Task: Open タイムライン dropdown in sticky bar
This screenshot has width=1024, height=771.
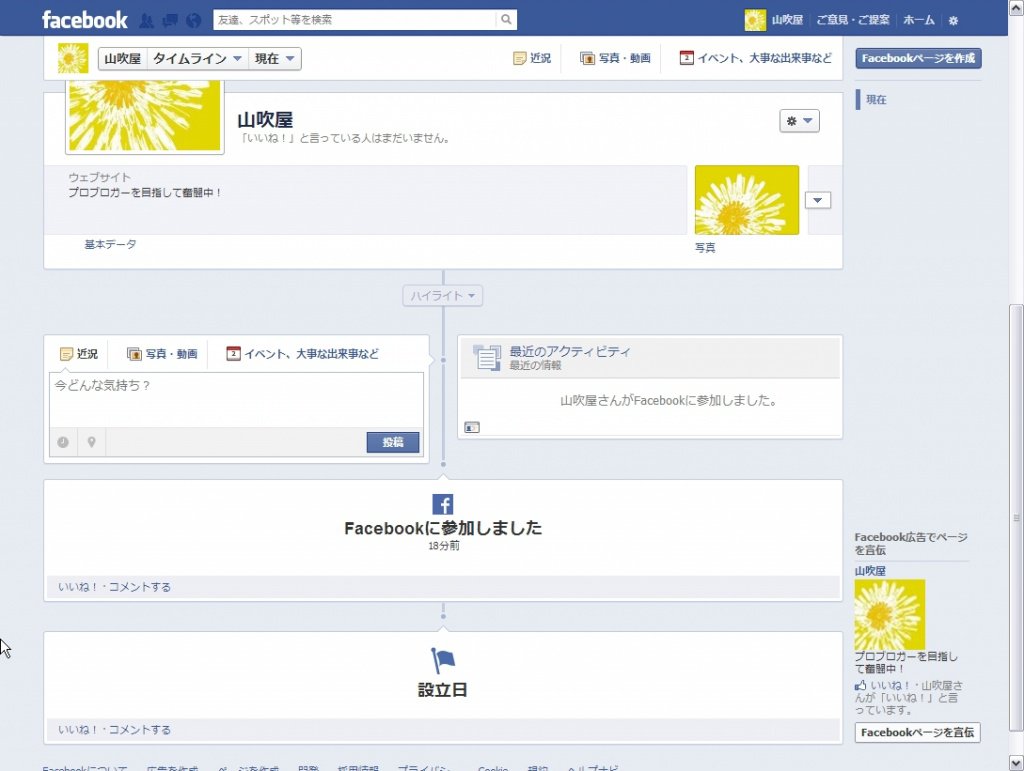Action: click(x=198, y=59)
